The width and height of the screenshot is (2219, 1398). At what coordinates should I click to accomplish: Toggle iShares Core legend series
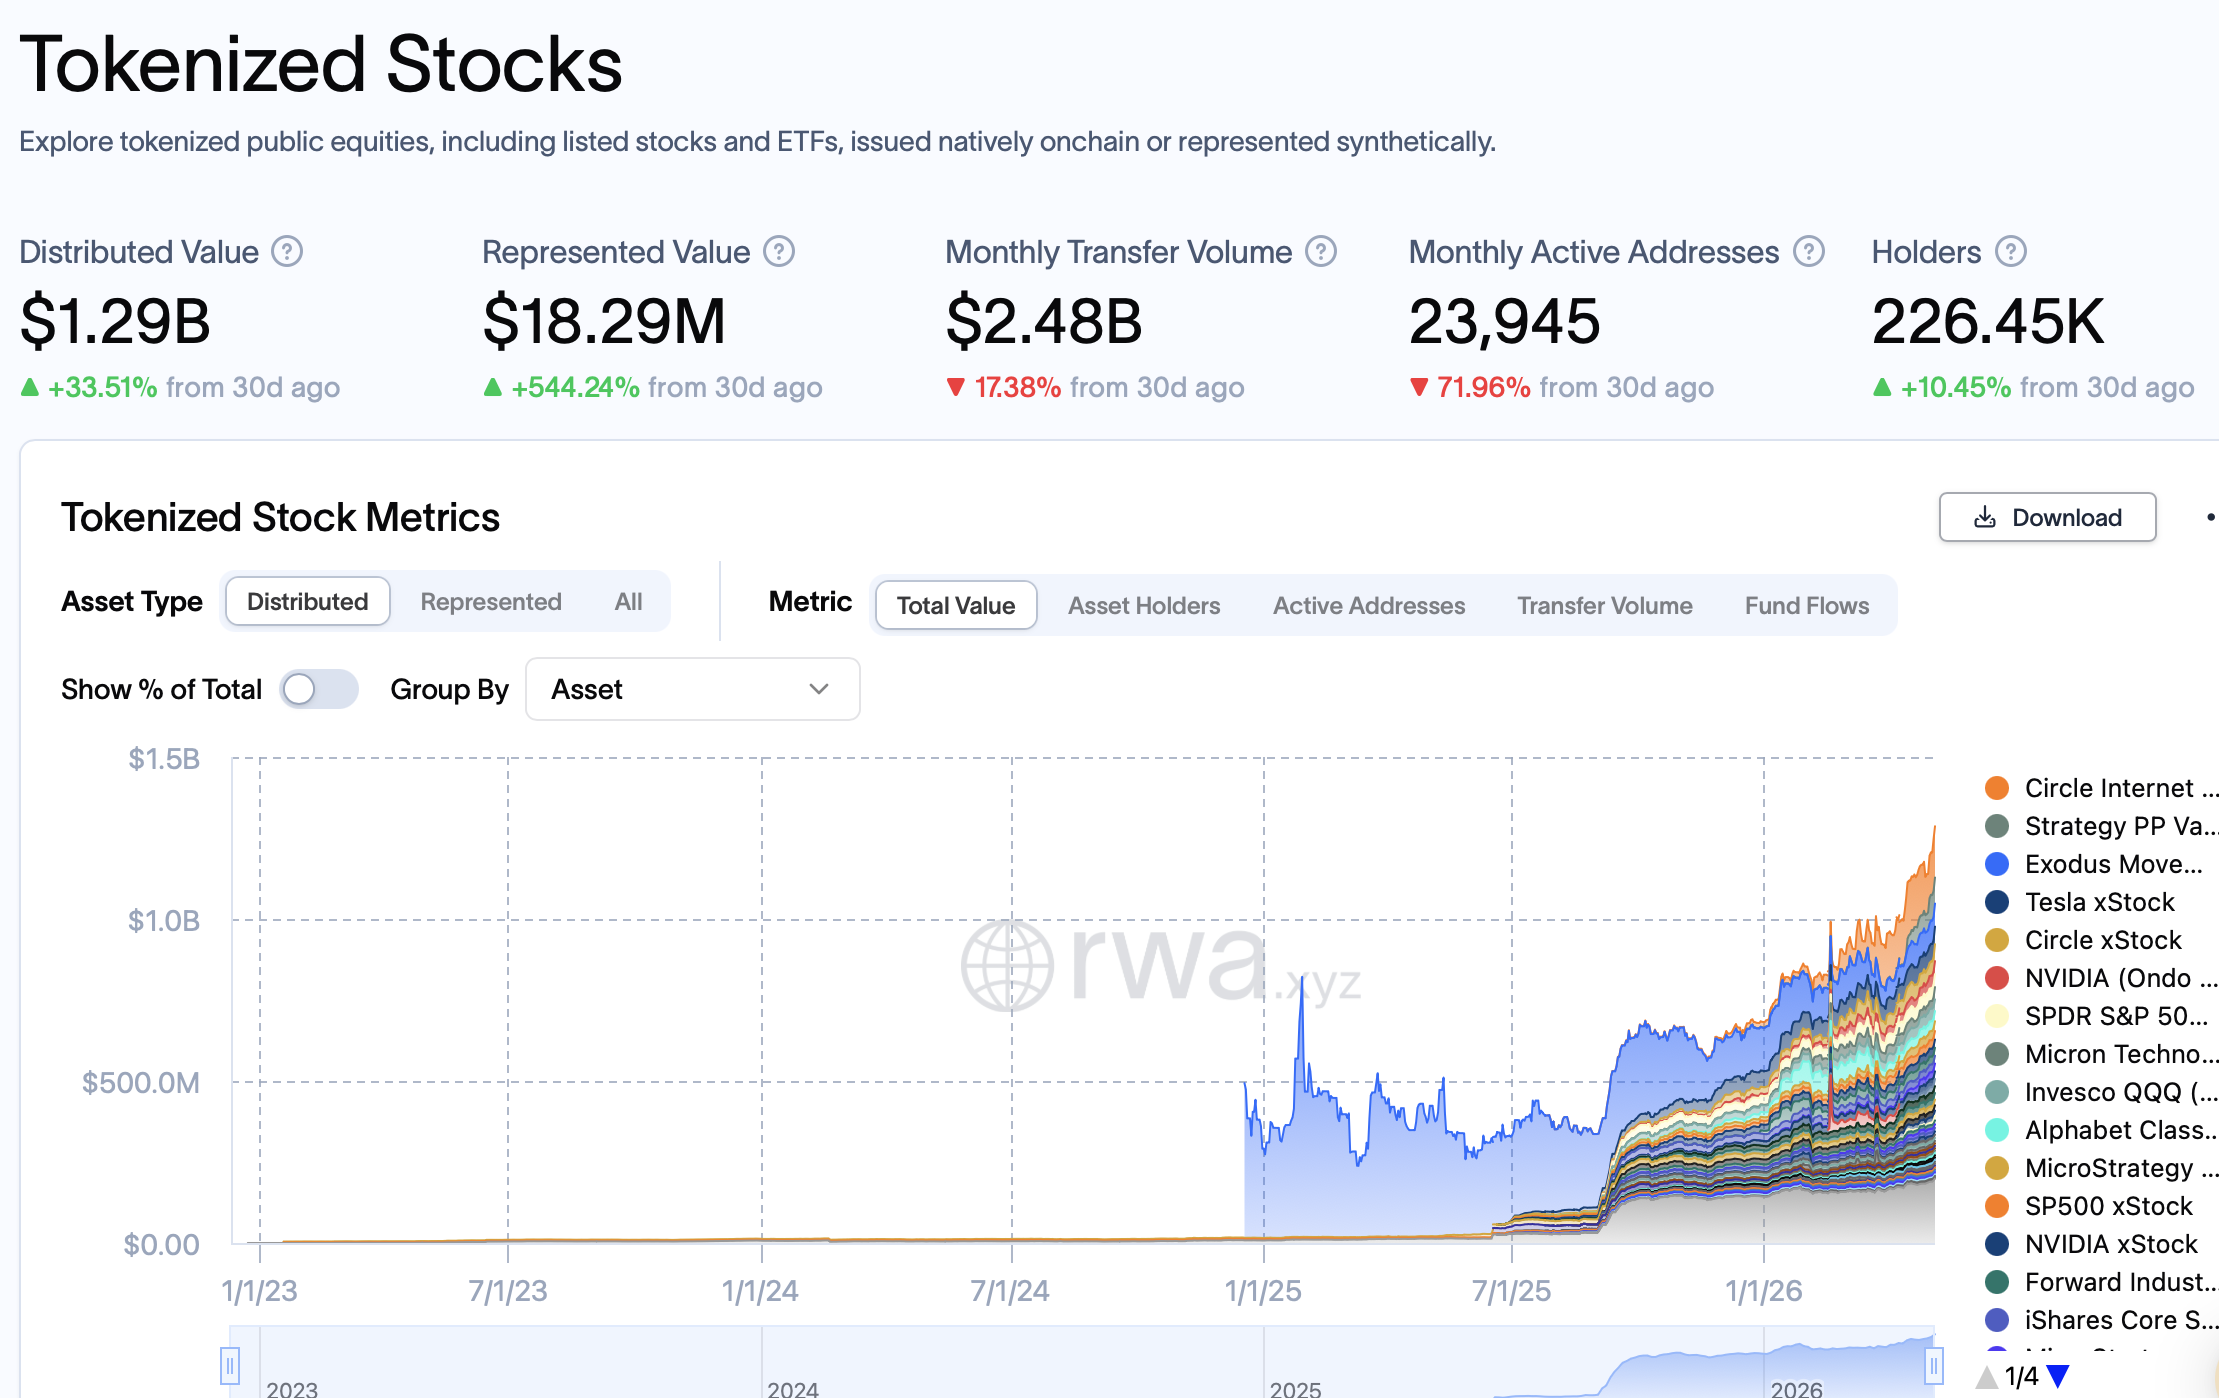coord(2101,1320)
